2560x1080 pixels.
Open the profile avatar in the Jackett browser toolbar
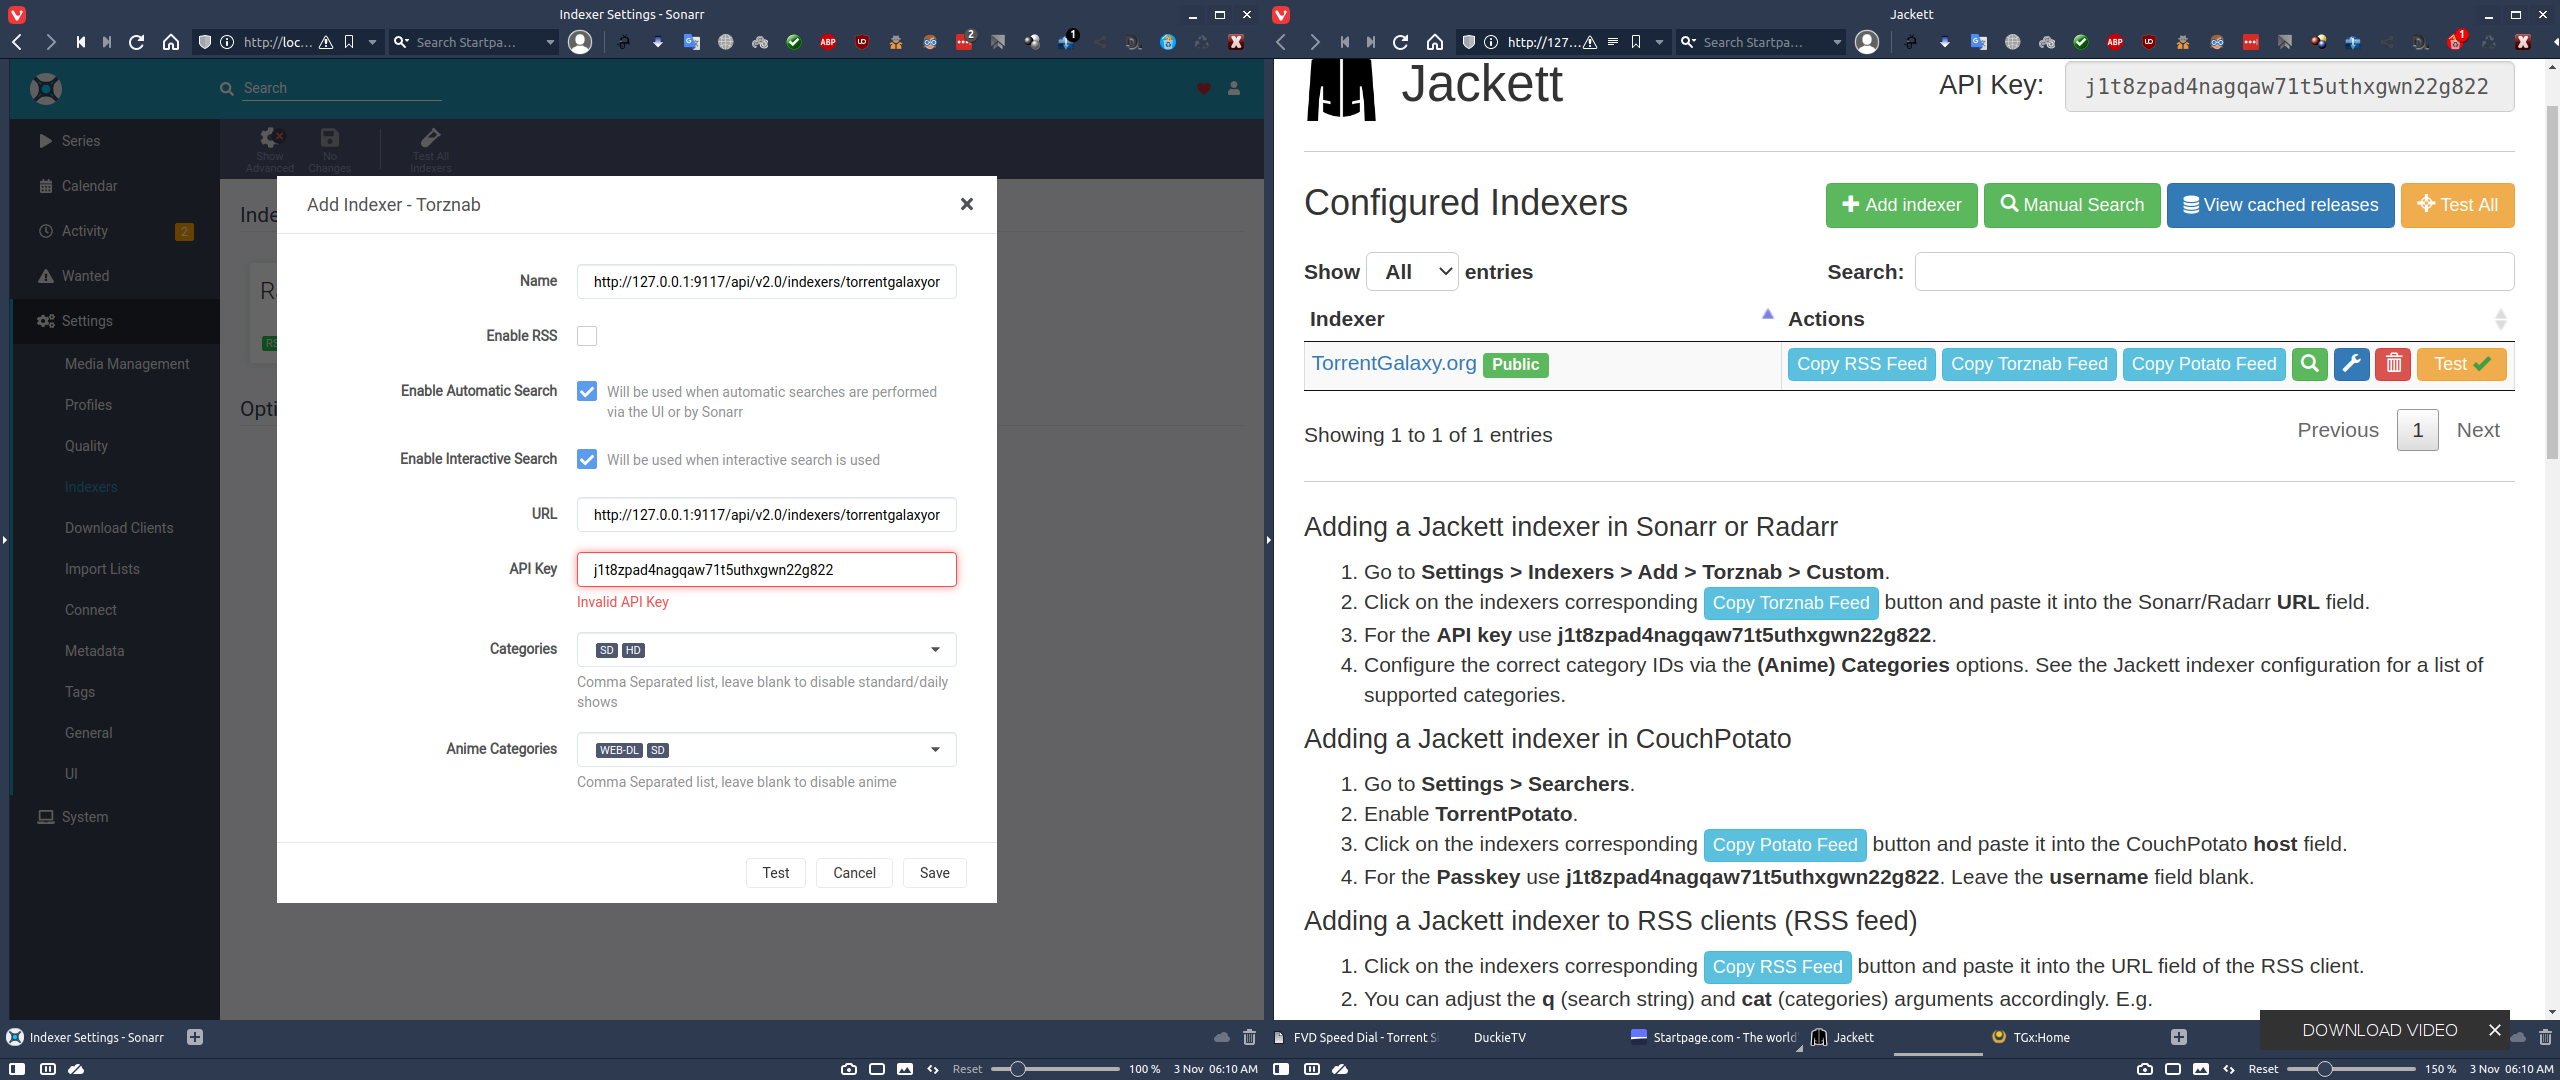(1867, 42)
